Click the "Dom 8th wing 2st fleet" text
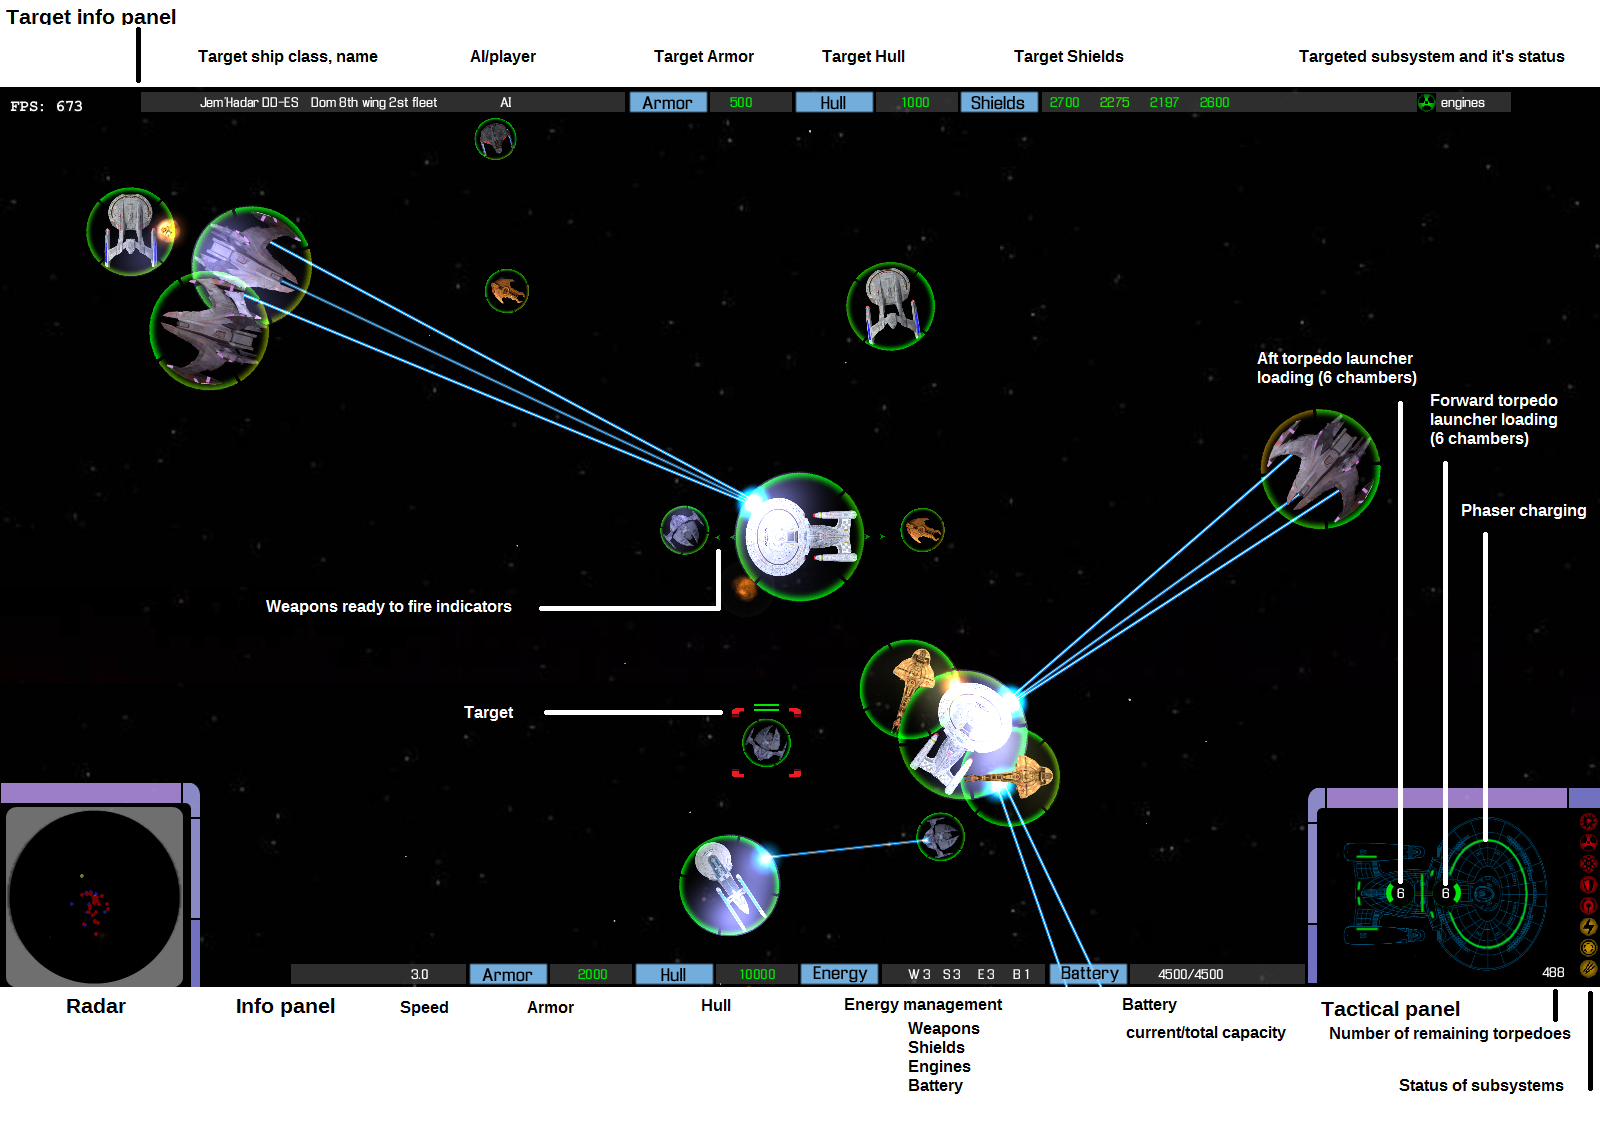The width and height of the screenshot is (1600, 1126). (x=374, y=102)
